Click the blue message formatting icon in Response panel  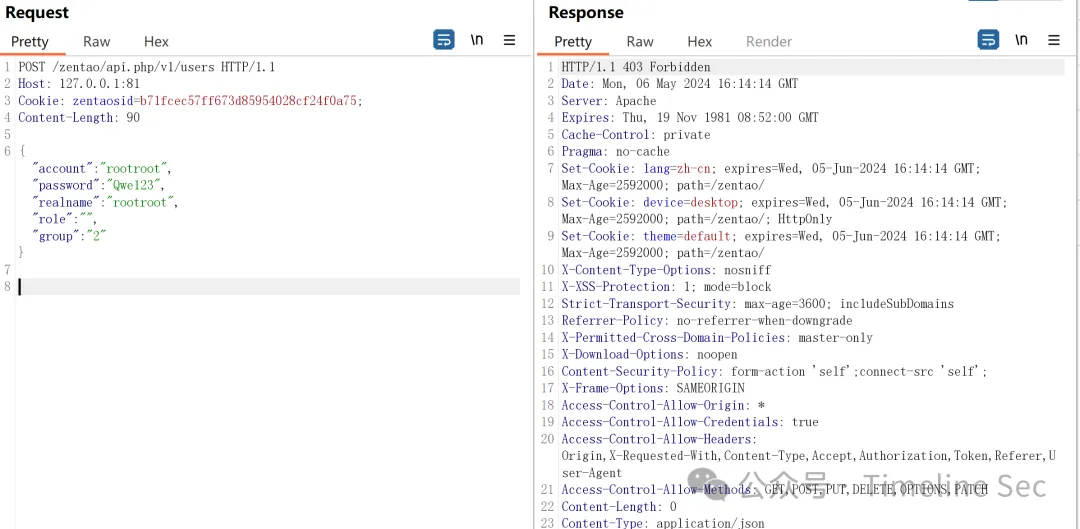[x=988, y=40]
